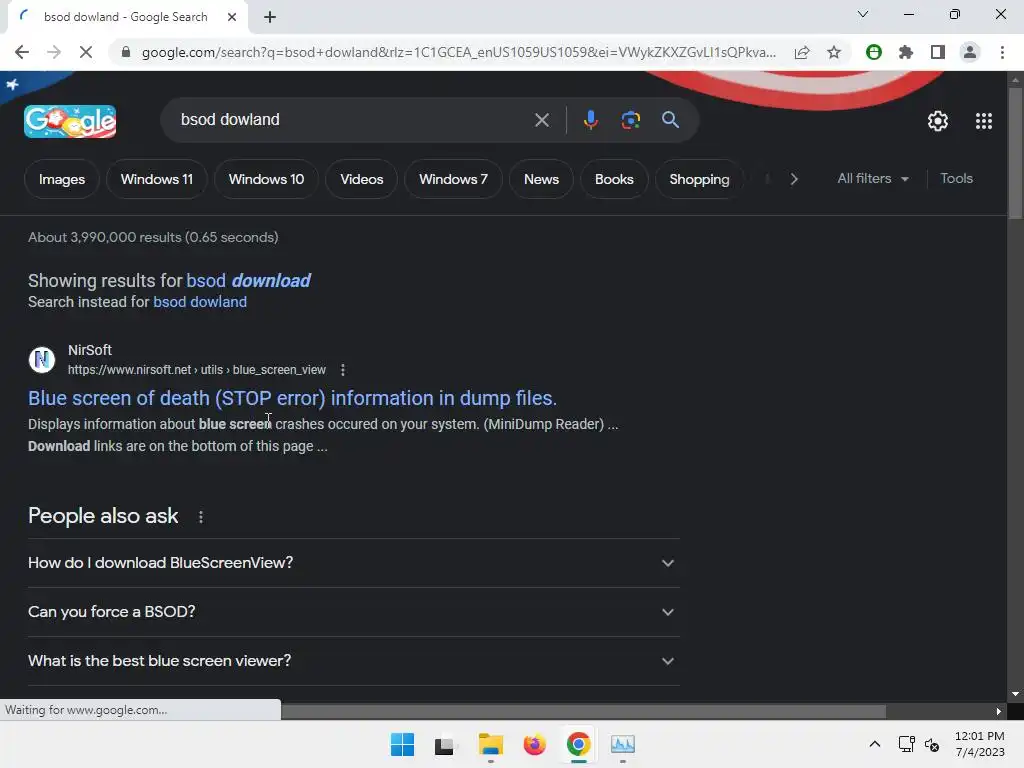The image size is (1024, 768).
Task: Open the Windows Start menu
Action: (x=402, y=744)
